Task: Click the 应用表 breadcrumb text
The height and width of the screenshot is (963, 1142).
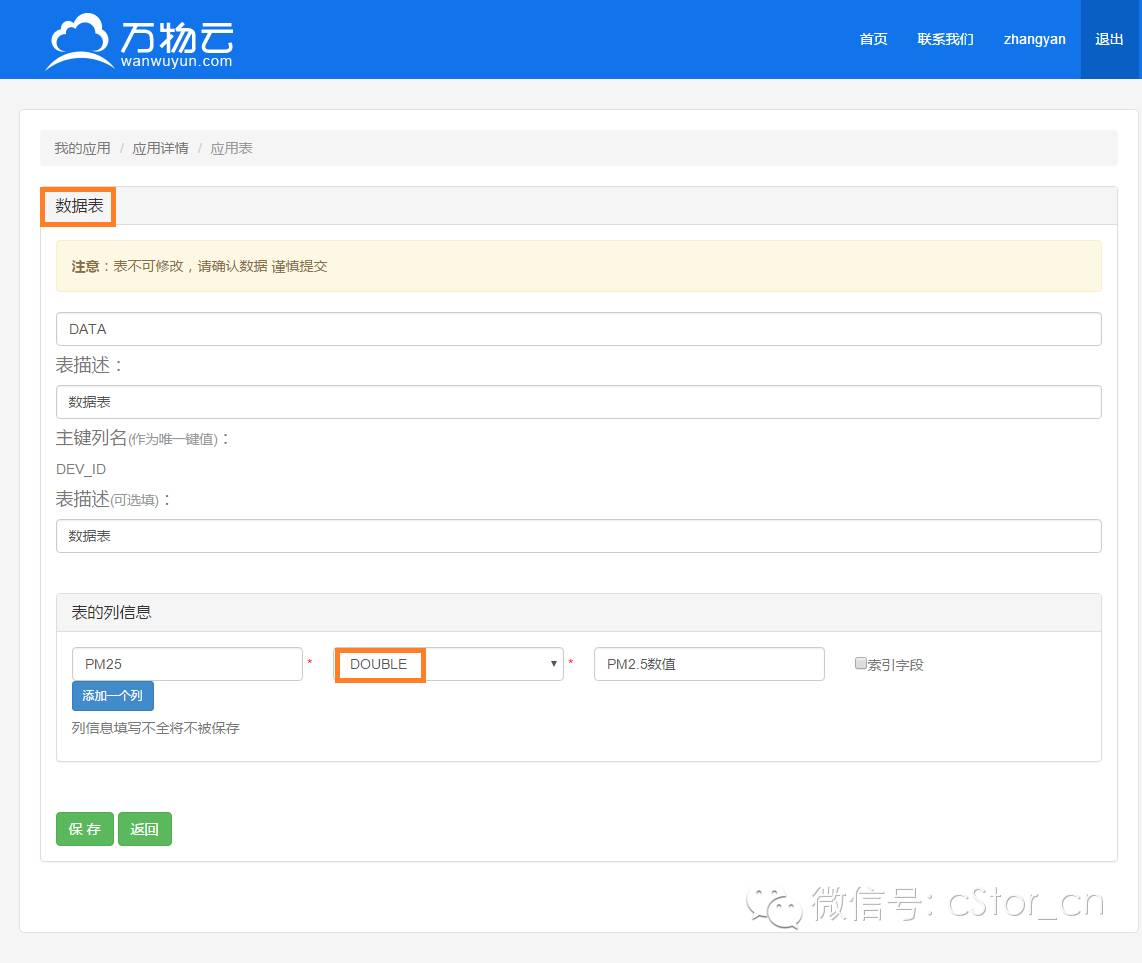Action: (x=232, y=149)
